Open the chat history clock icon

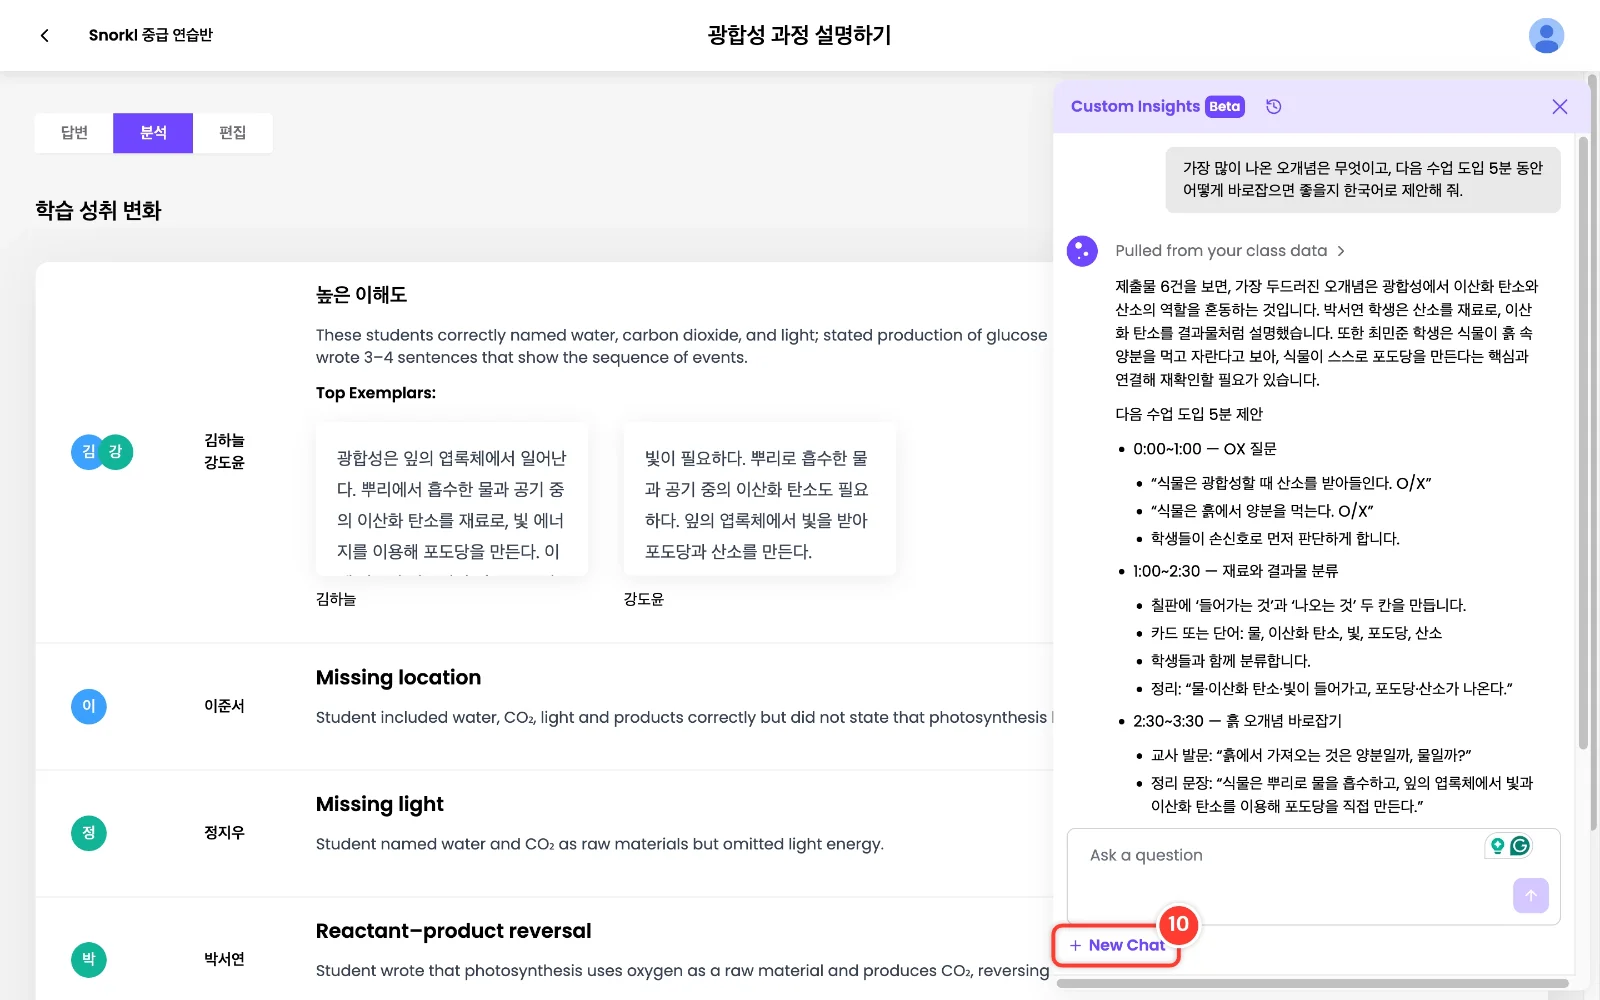1273,106
